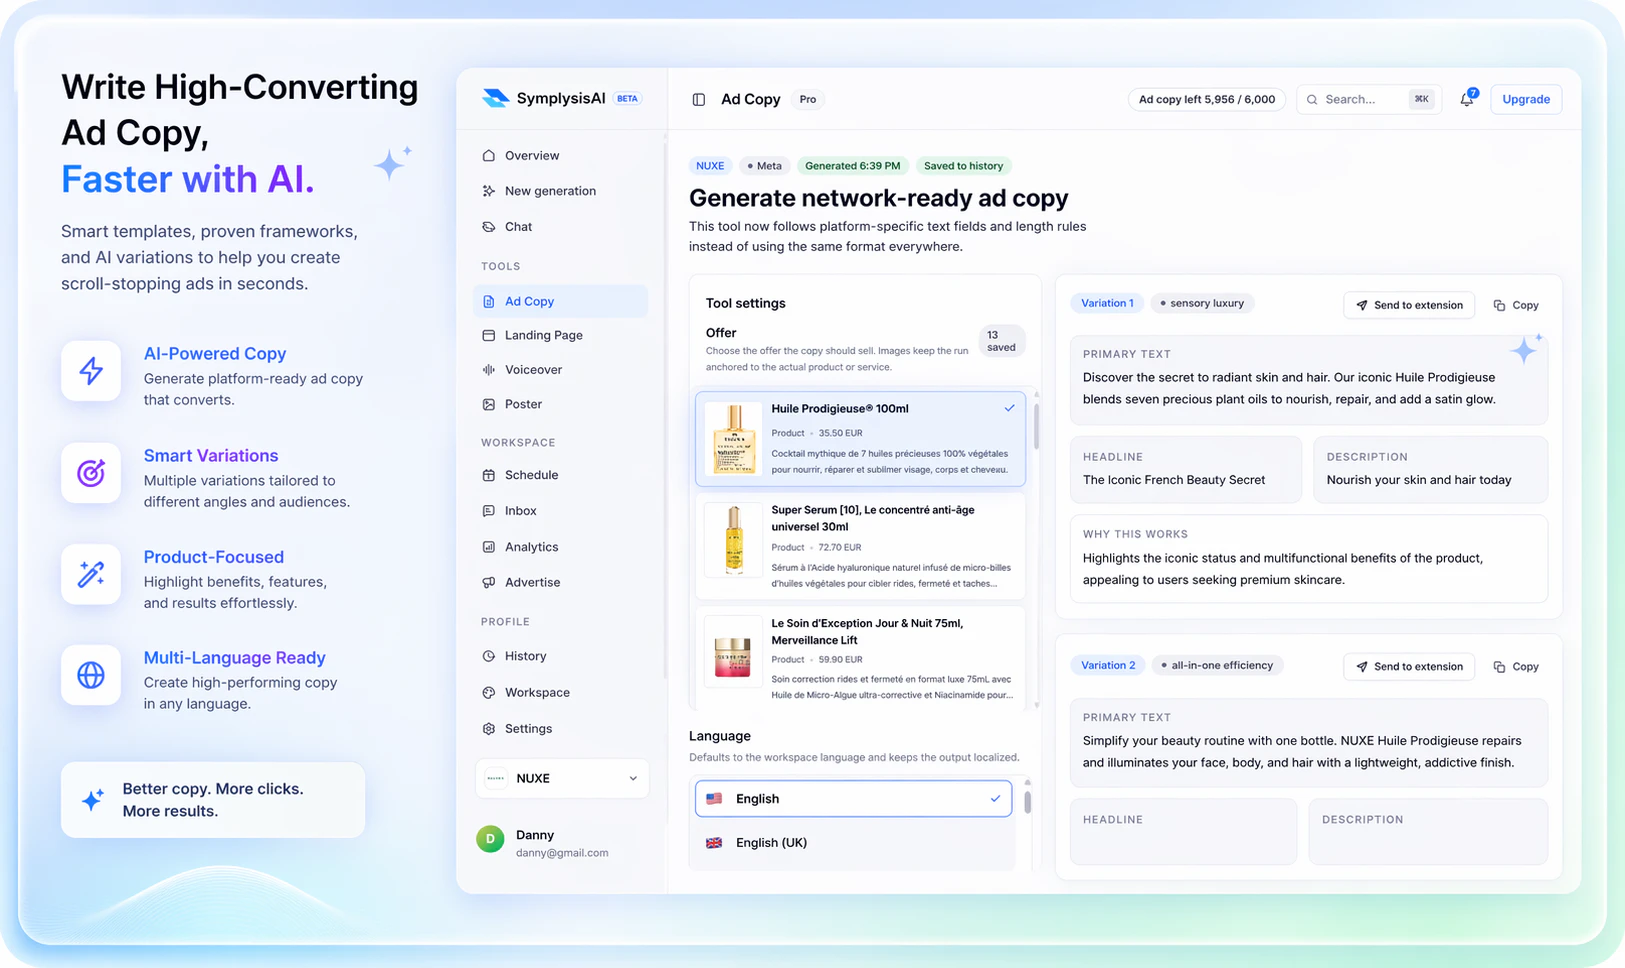
Task: Click the Huile Prodigieuse product thumbnail
Action: [734, 439]
